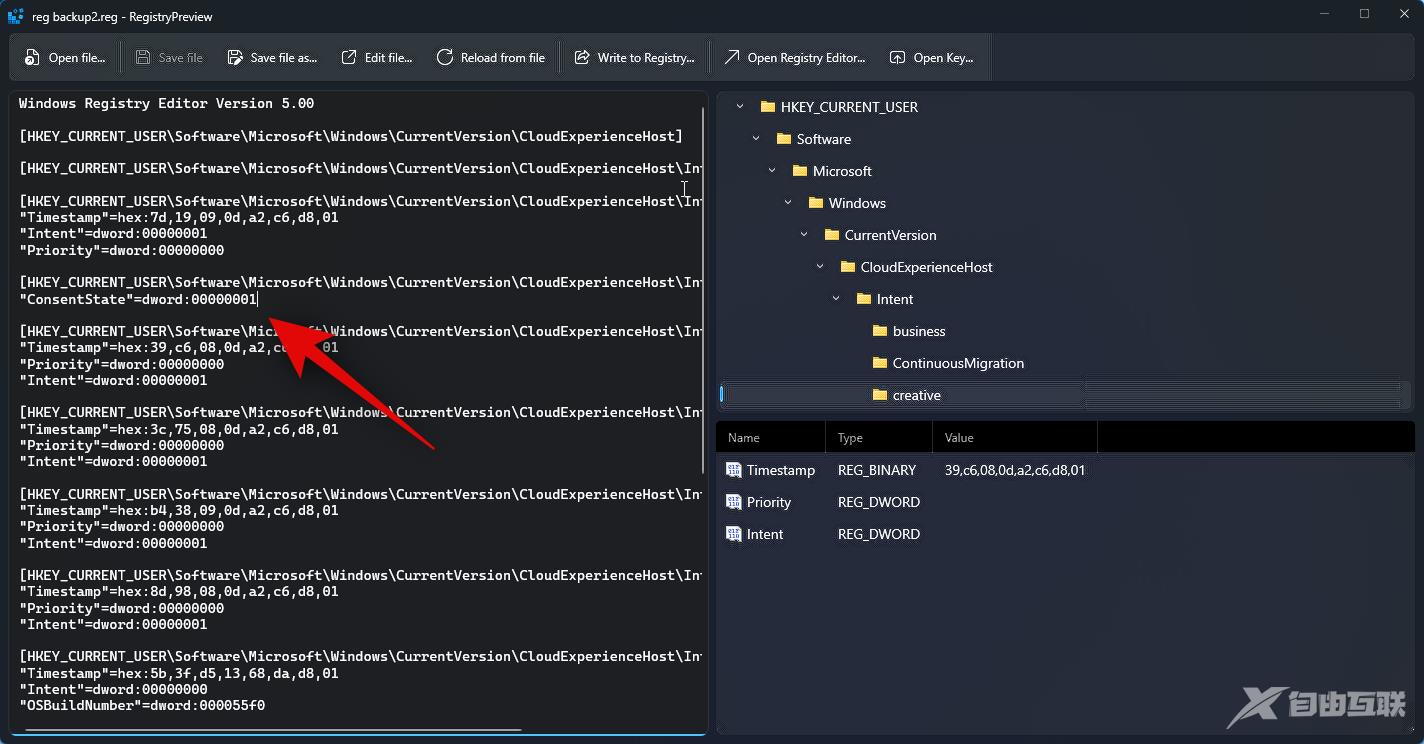Select the business folder in tree

click(x=918, y=331)
